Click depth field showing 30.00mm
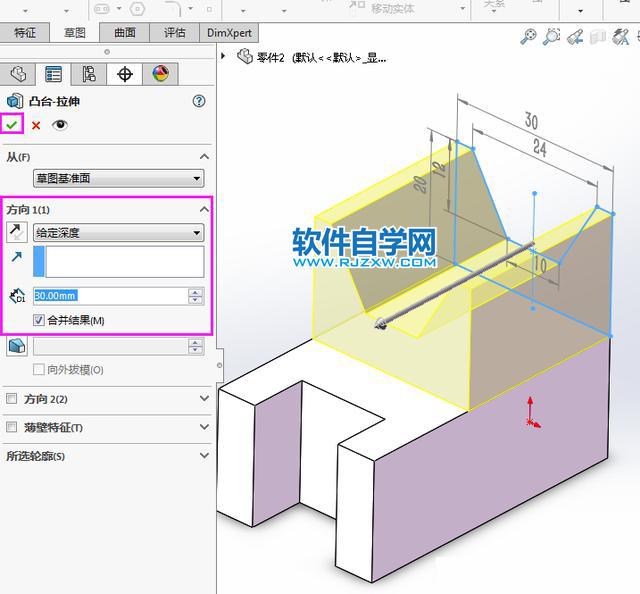Image resolution: width=640 pixels, height=594 pixels. point(111,296)
